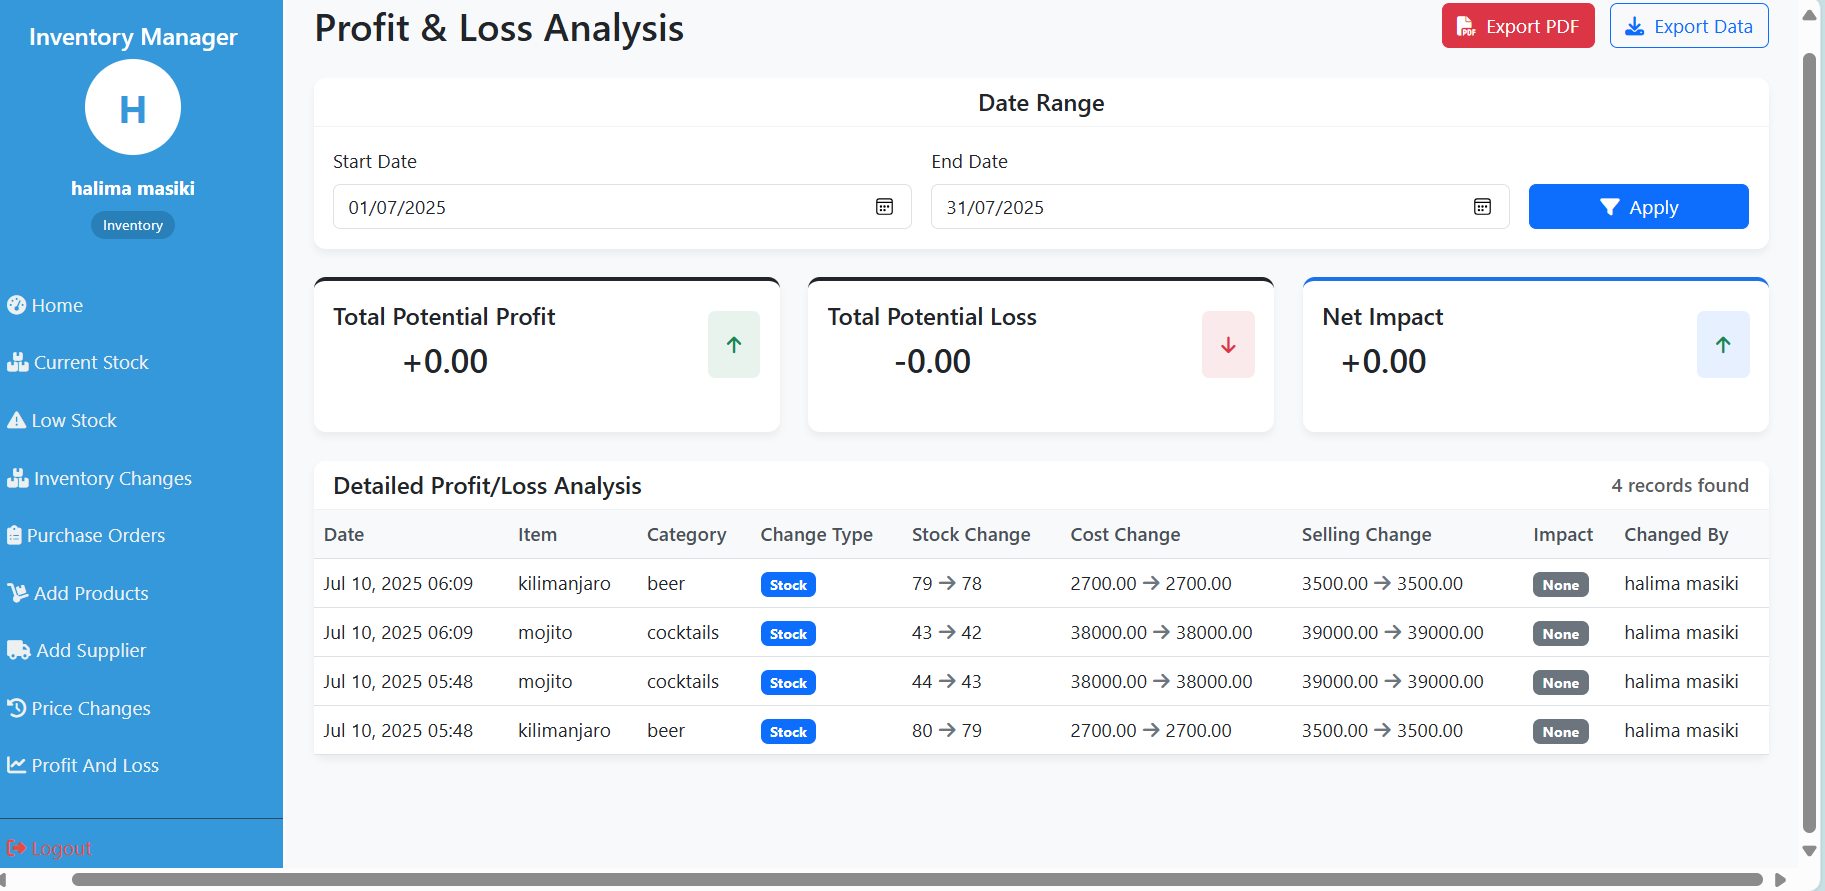
Task: Apply the date range filter
Action: point(1638,207)
